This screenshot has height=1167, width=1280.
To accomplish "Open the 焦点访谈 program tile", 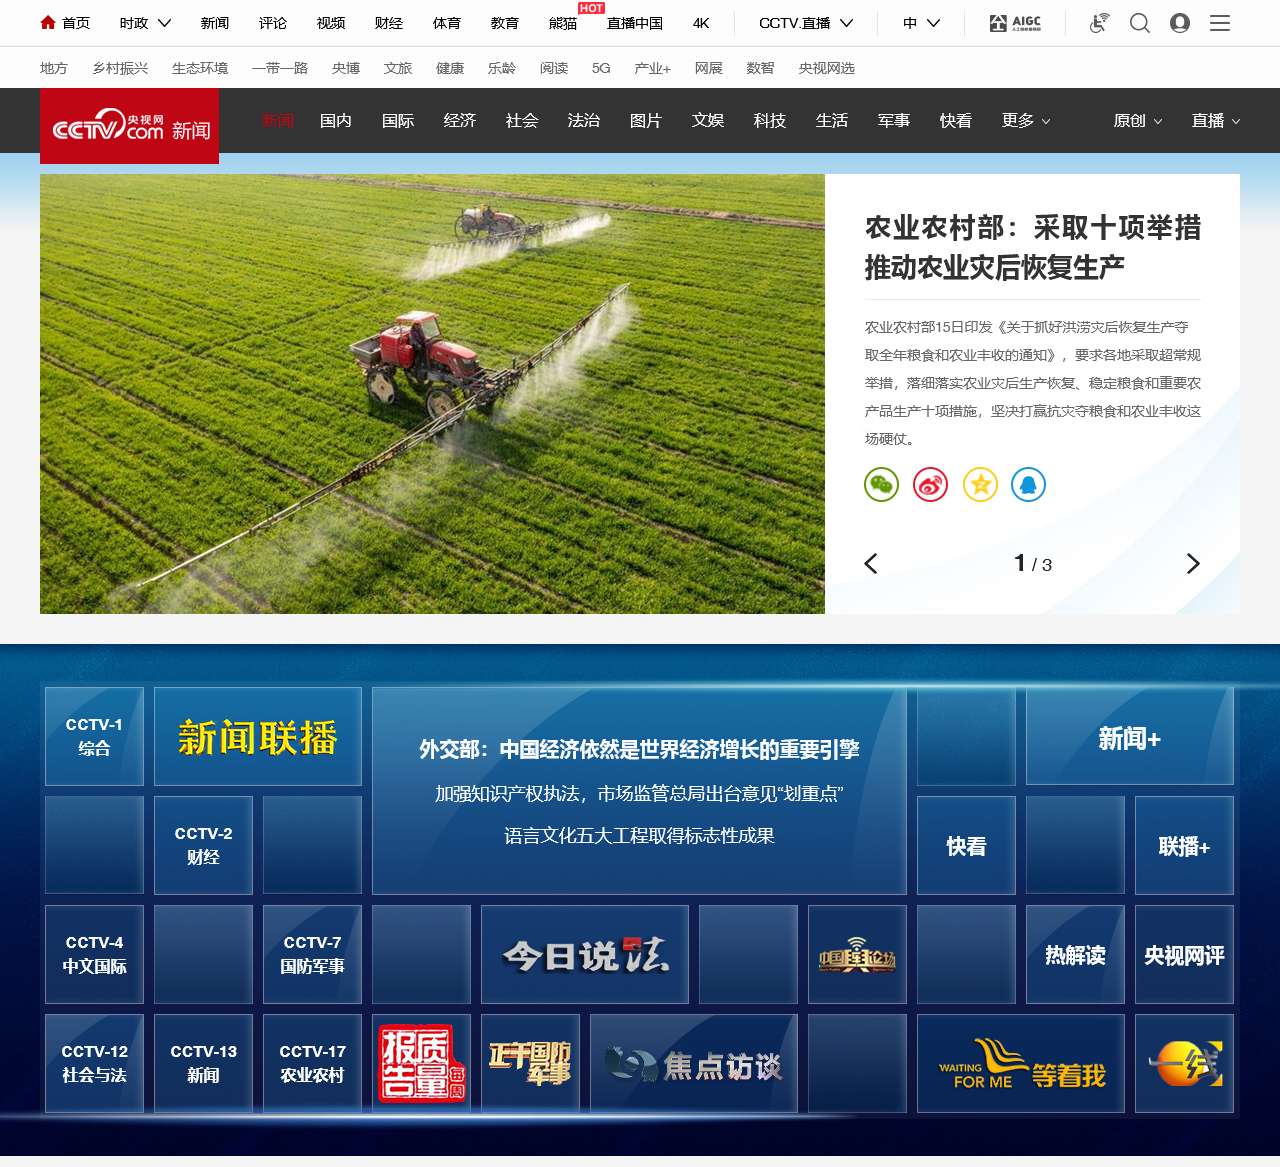I will click(694, 1063).
